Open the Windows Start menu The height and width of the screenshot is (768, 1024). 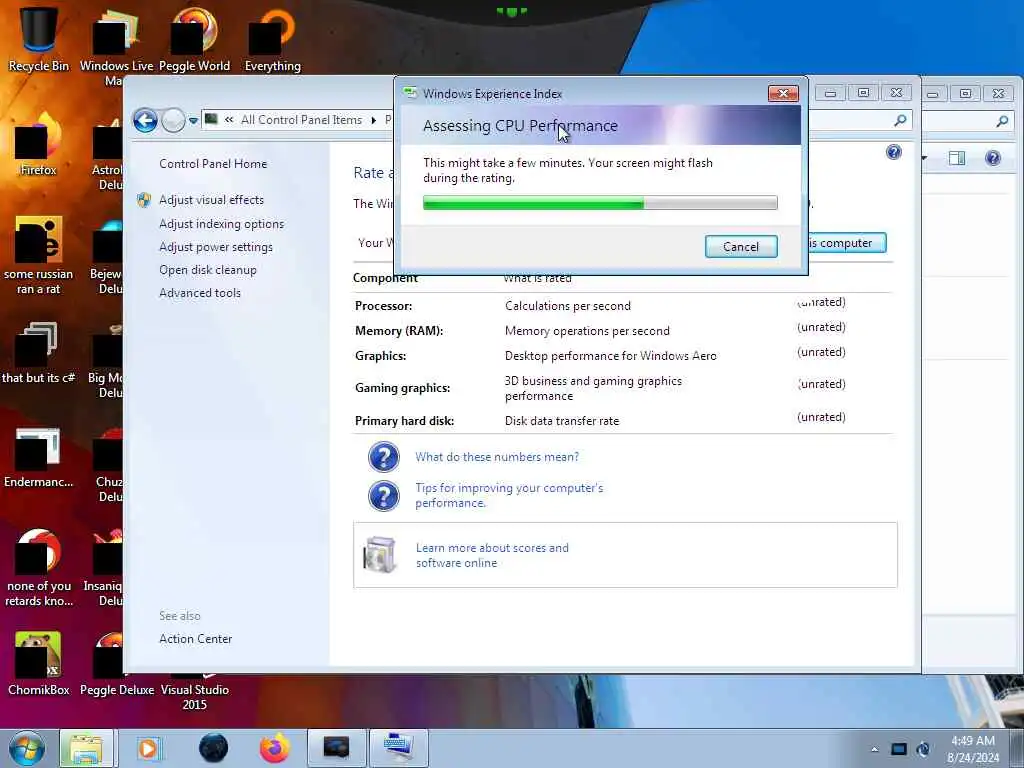point(27,748)
